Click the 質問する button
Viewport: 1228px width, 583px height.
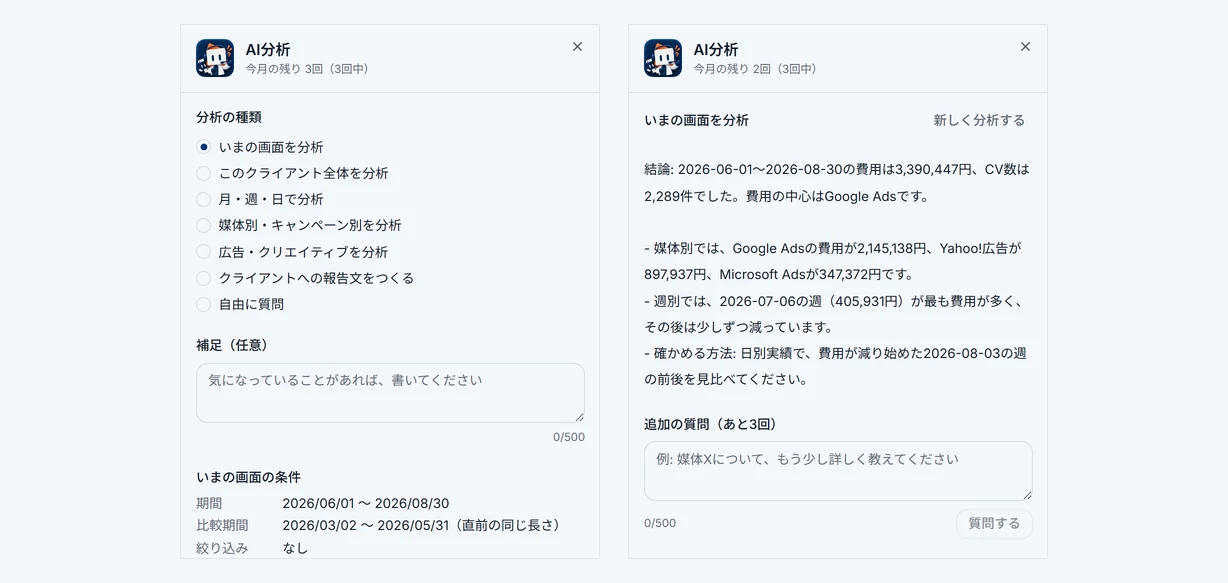click(x=994, y=523)
